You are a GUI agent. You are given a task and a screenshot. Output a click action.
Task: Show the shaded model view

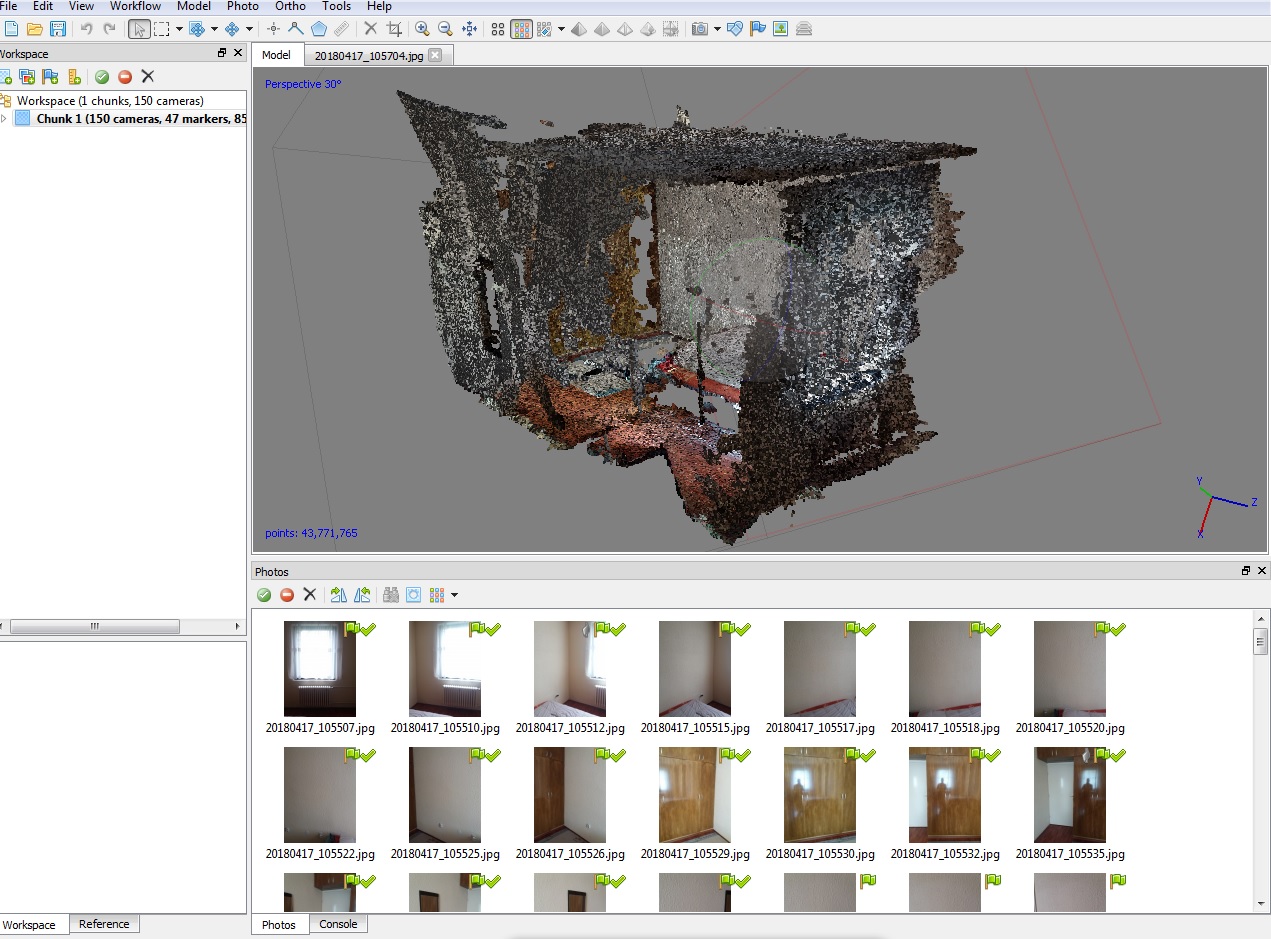(579, 29)
